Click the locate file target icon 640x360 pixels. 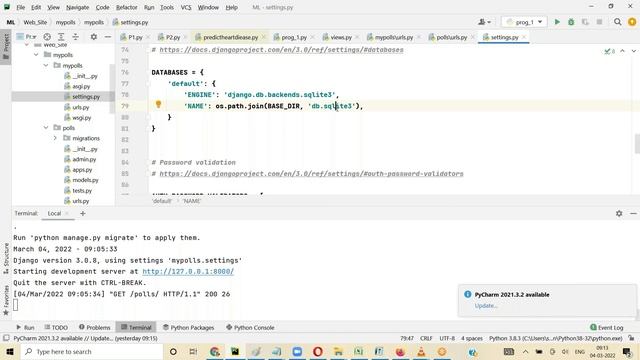47,37
